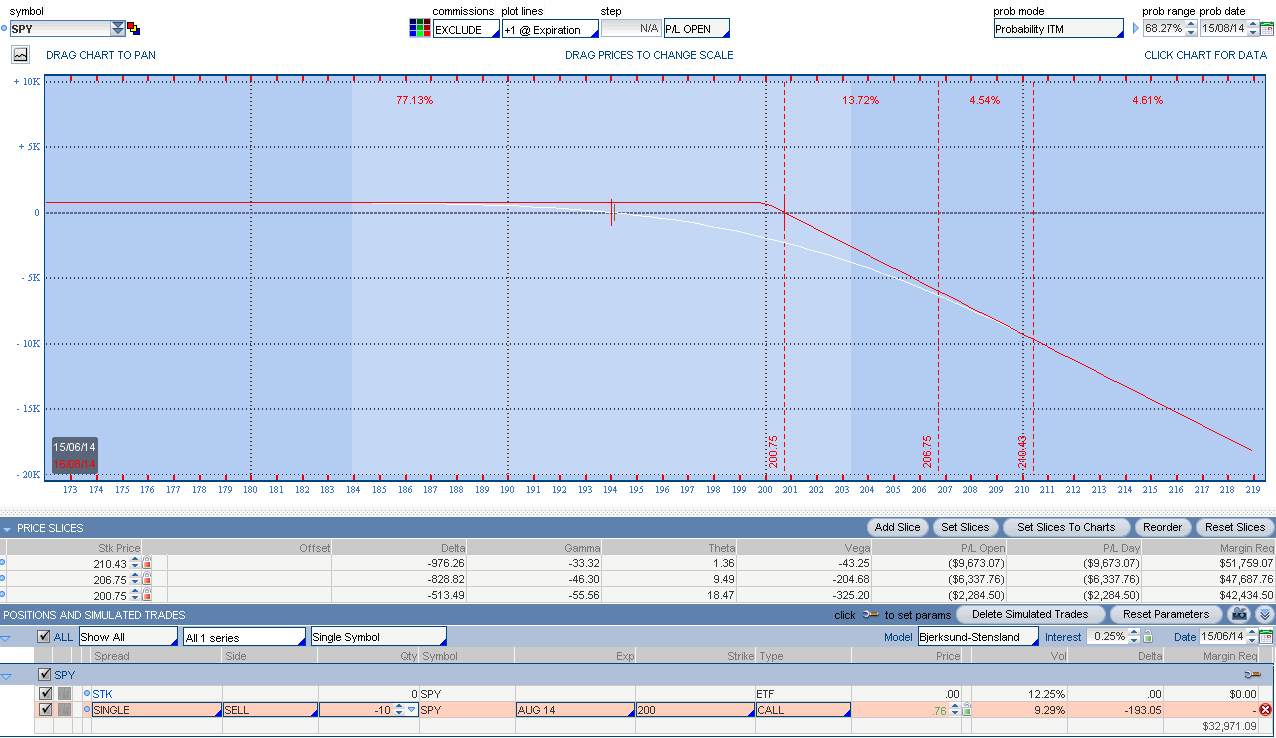The height and width of the screenshot is (738, 1276).
Task: Open prob date calendar icon
Action: pyautogui.click(x=1267, y=28)
